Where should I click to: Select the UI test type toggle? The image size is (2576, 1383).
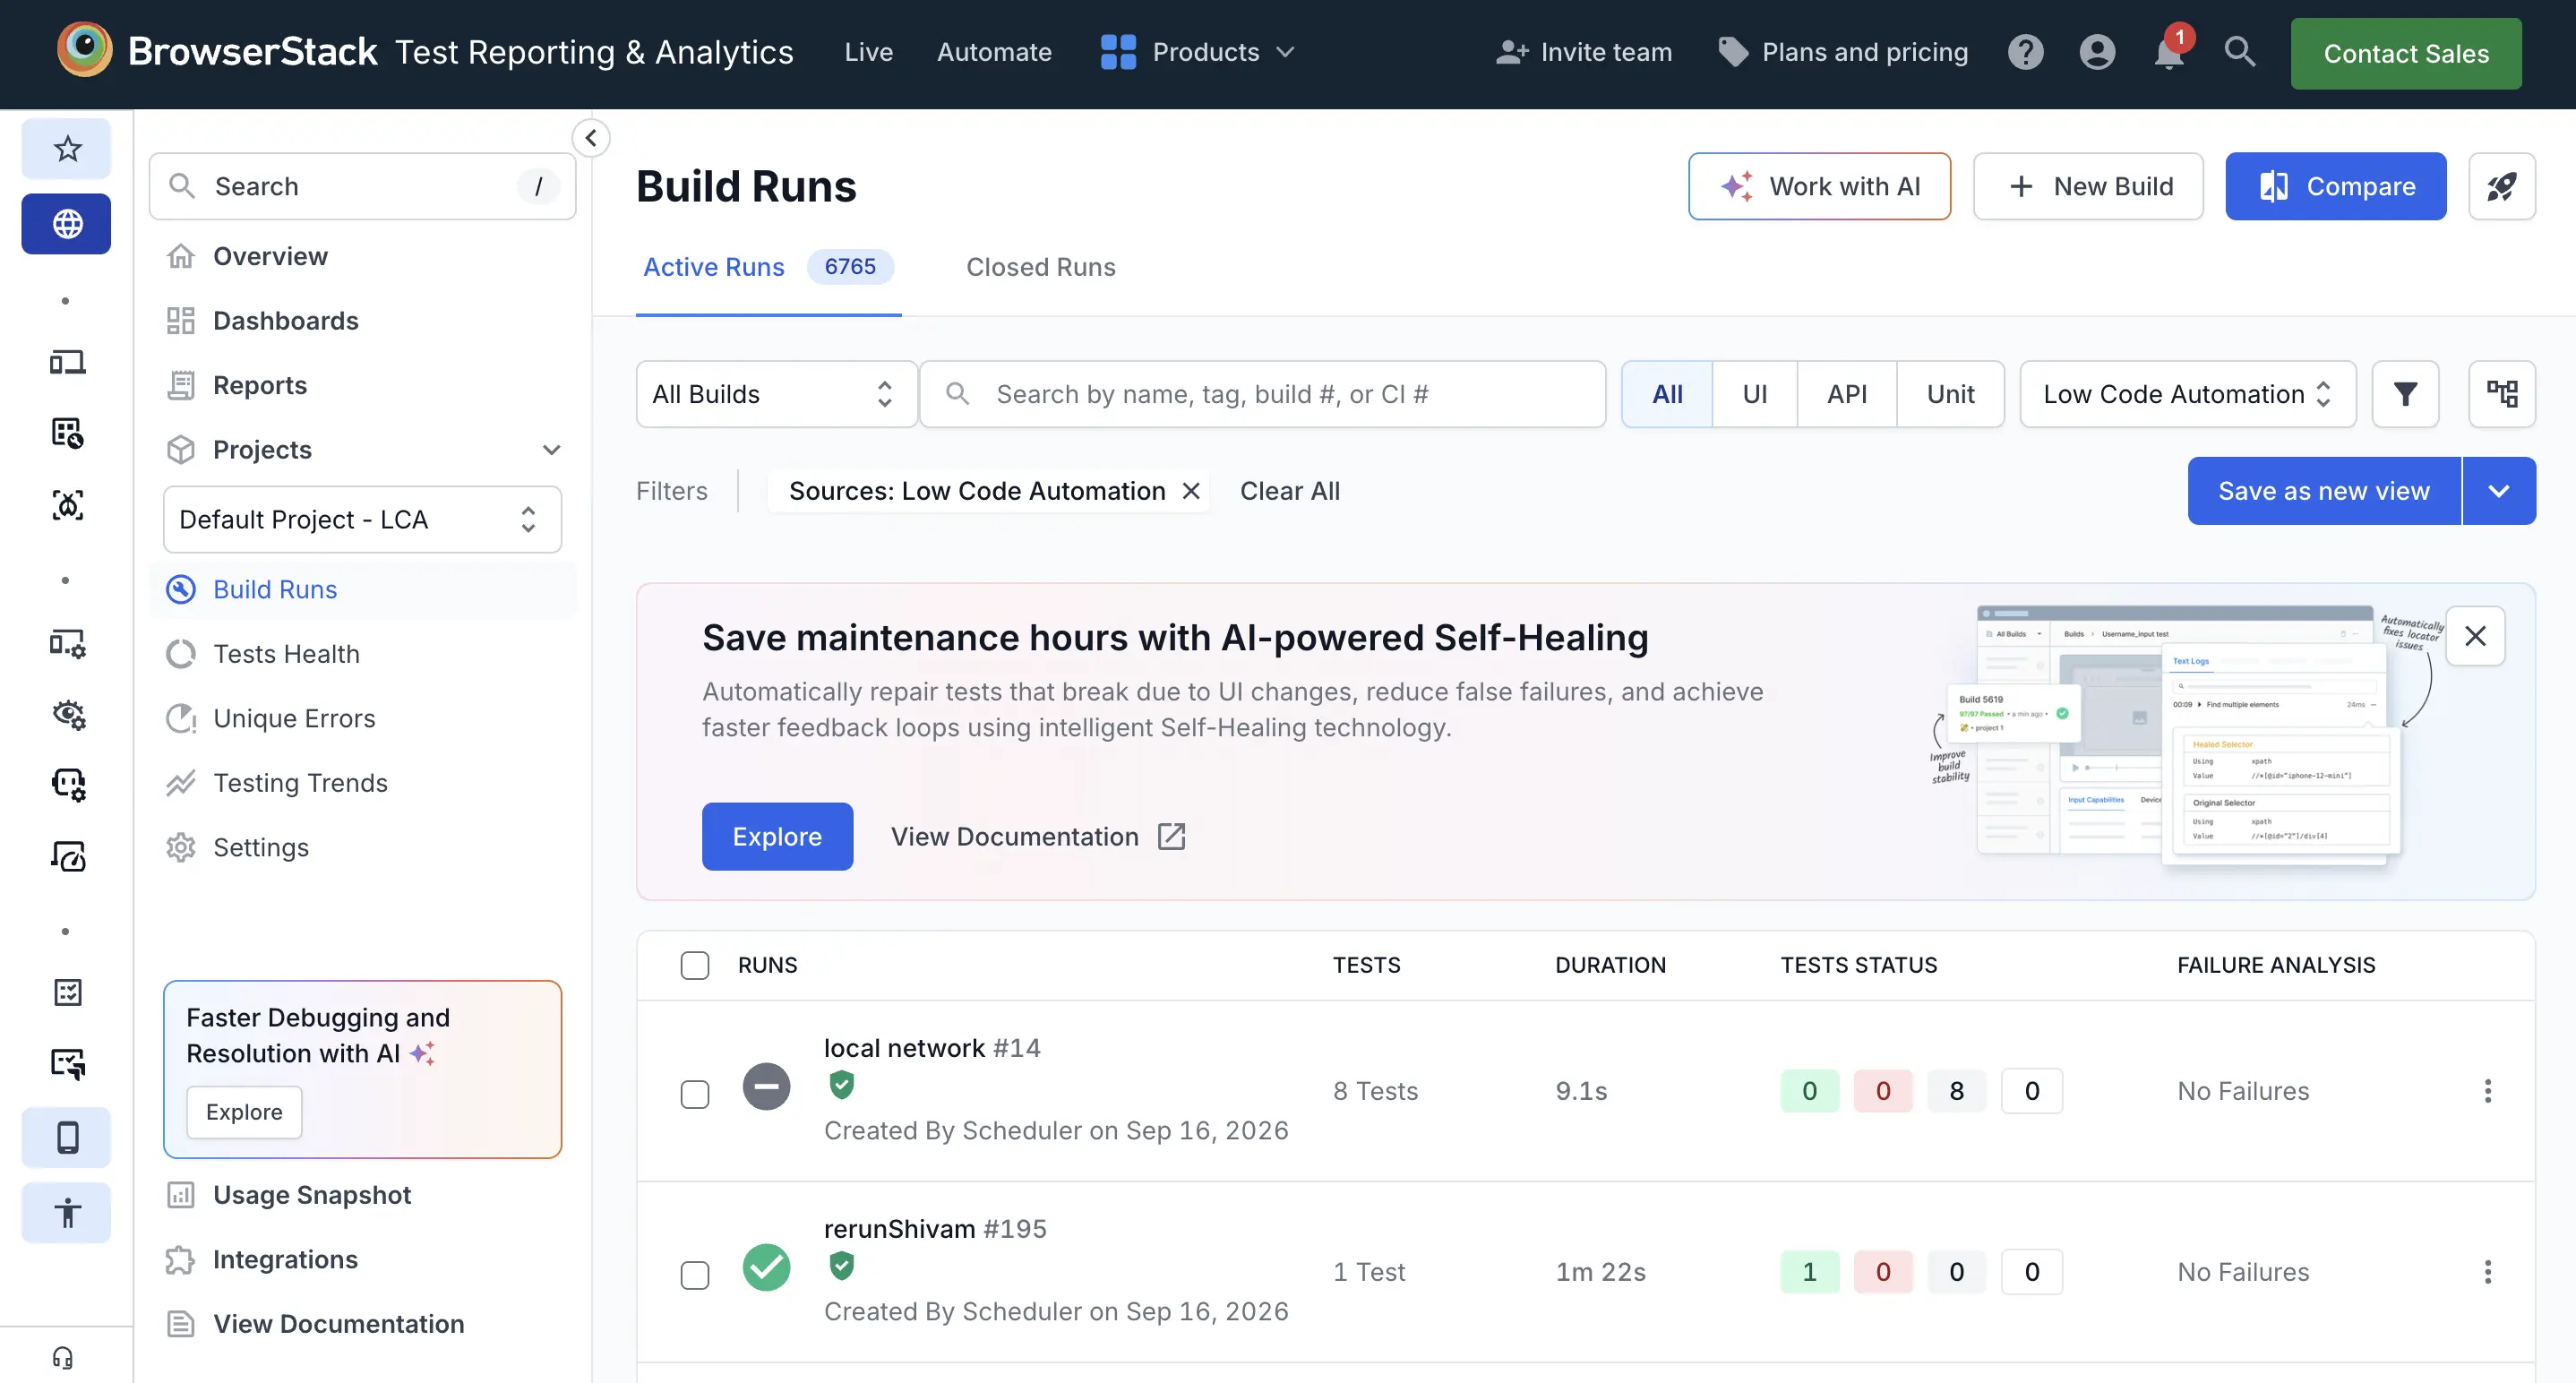(x=1754, y=394)
